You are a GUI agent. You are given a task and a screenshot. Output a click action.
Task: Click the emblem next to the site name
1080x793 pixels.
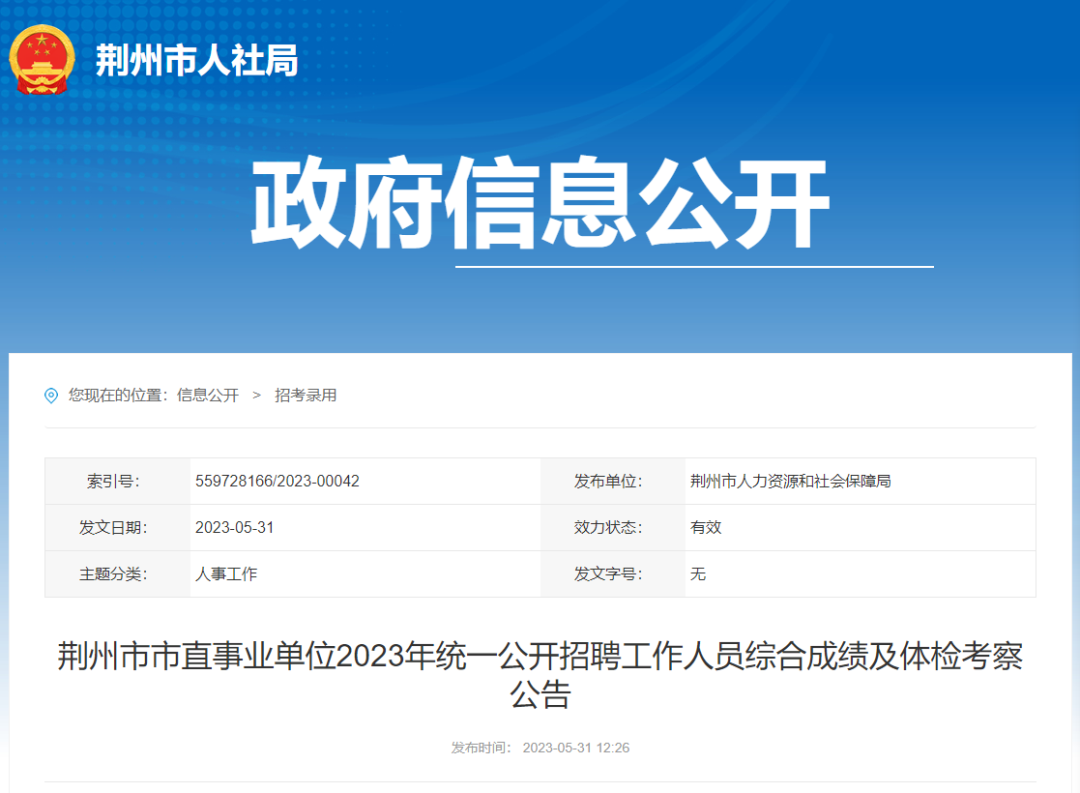[41, 58]
